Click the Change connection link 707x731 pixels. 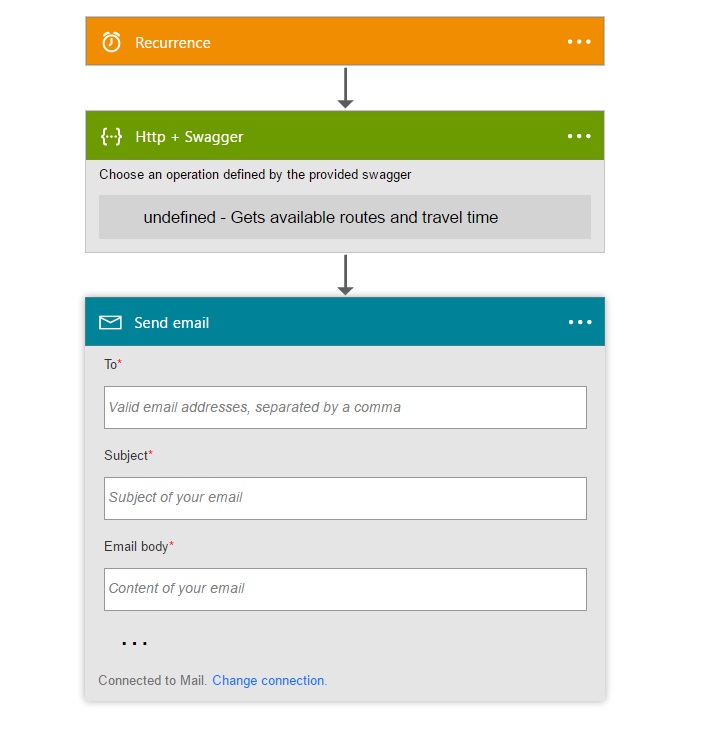pos(269,681)
